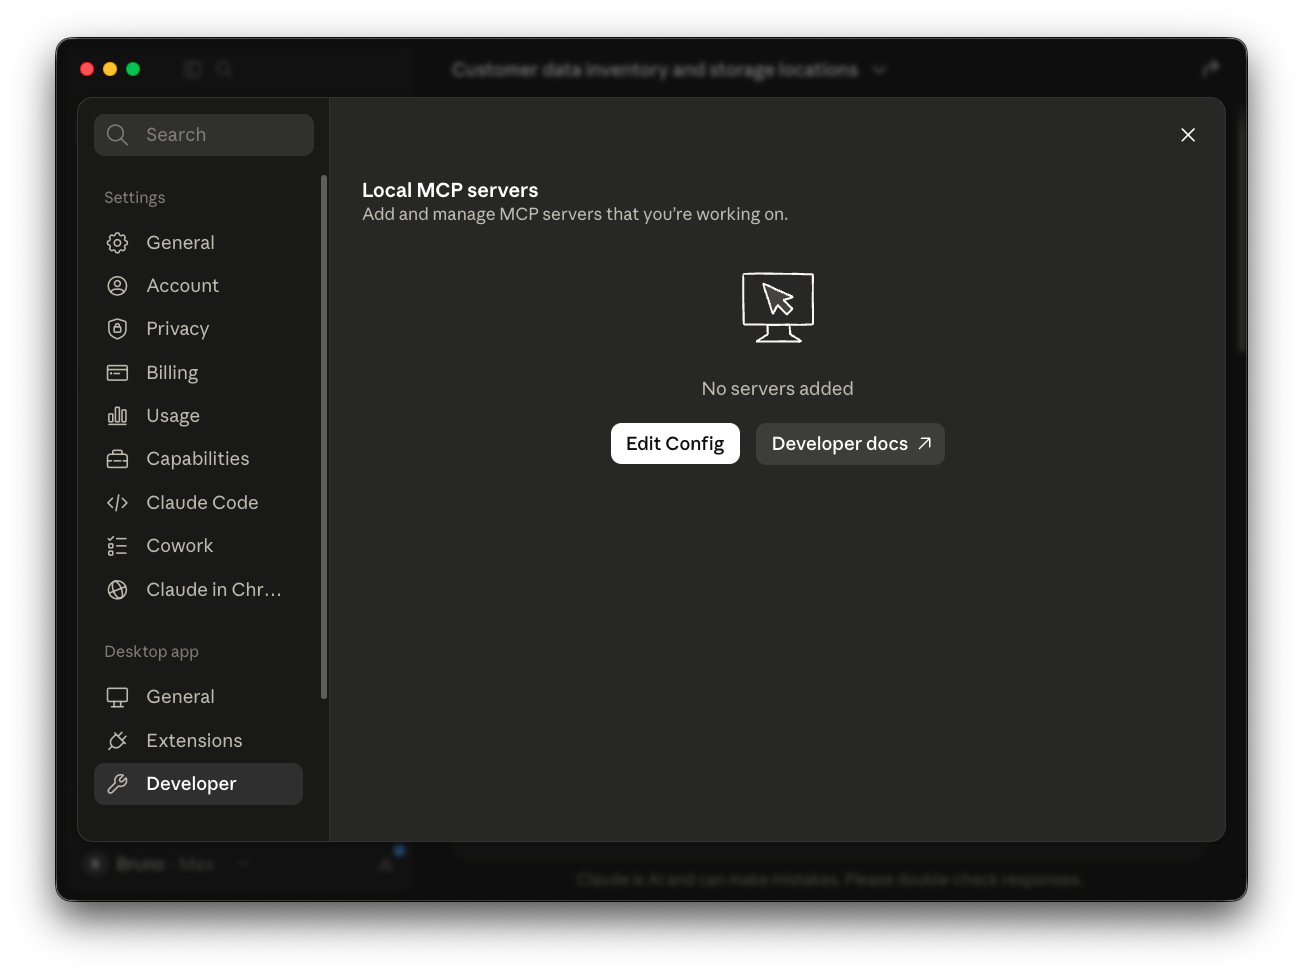Click the Capabilities toolbox icon
Screen dimensions: 1303x975
point(117,459)
